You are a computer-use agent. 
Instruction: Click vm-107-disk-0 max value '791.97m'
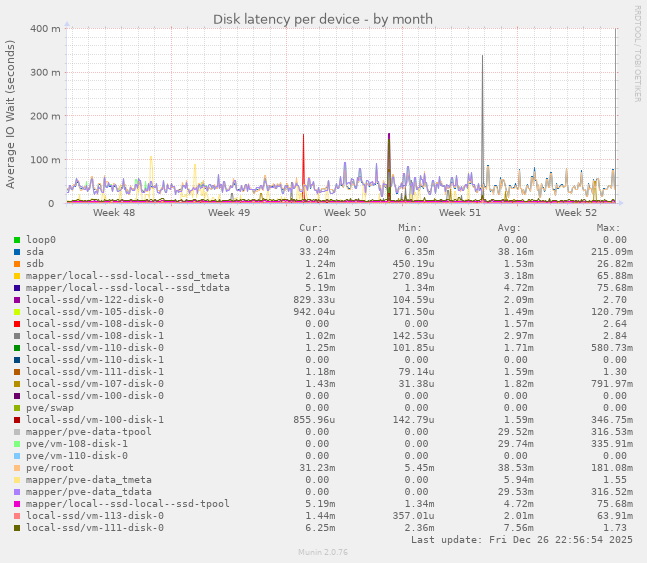pyautogui.click(x=612, y=383)
